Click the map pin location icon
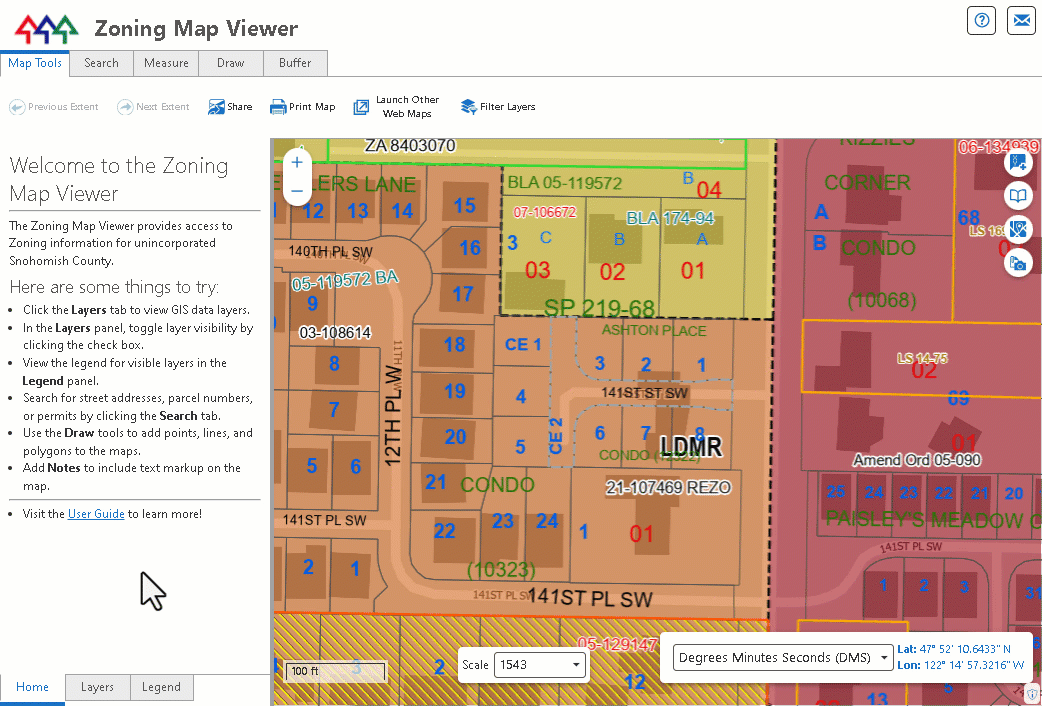 pyautogui.click(x=1017, y=230)
